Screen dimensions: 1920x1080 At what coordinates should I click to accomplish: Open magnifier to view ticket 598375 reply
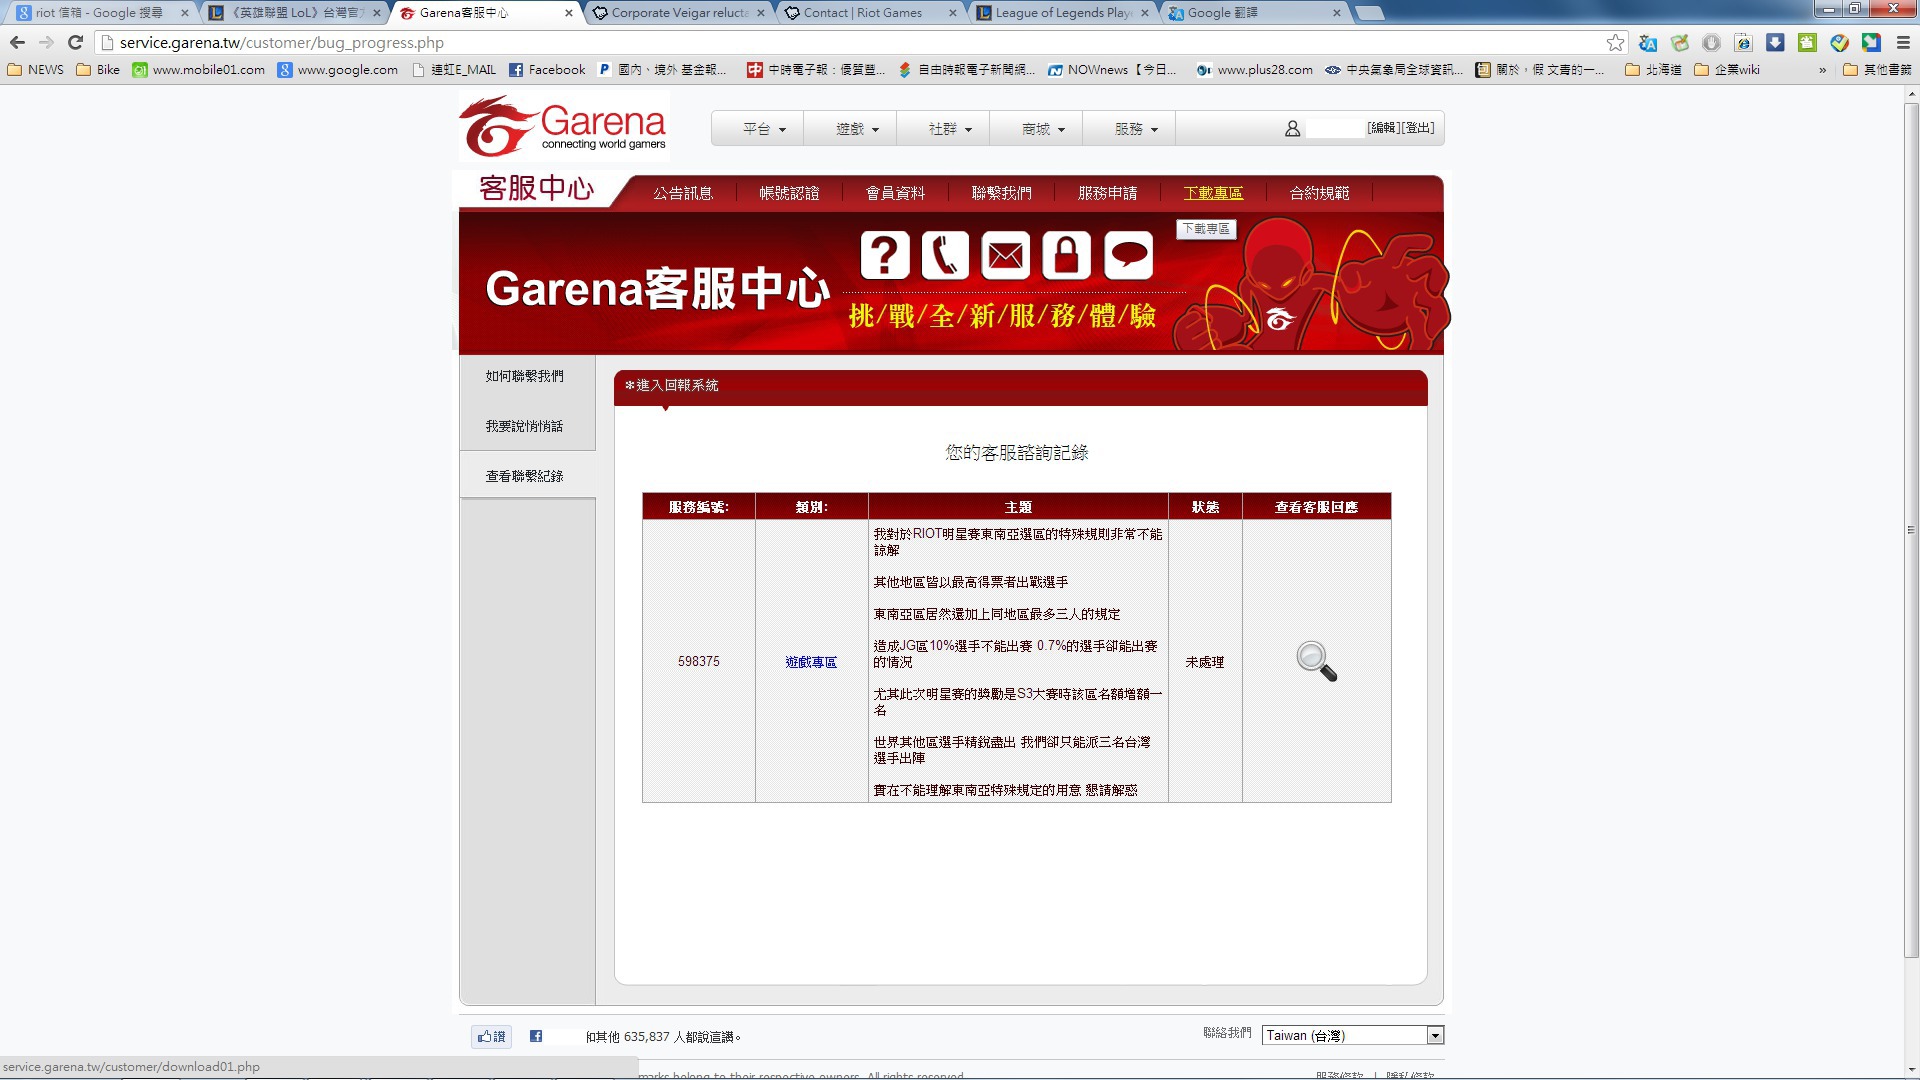(x=1316, y=661)
